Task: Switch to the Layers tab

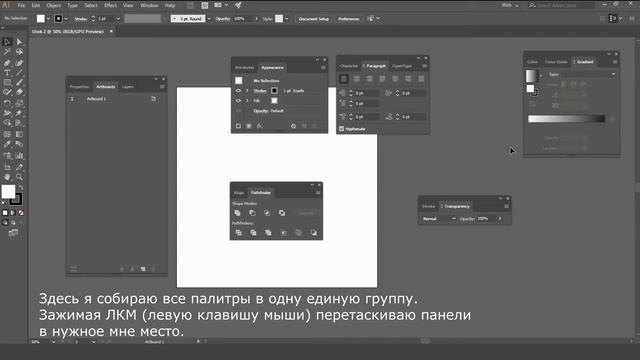Action: coord(128,87)
